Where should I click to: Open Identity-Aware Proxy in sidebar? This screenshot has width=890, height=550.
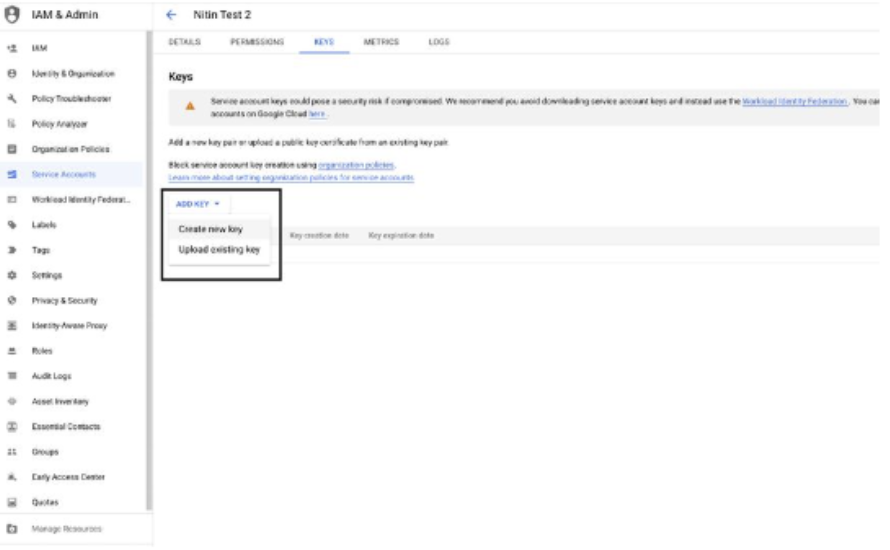[x=69, y=326]
